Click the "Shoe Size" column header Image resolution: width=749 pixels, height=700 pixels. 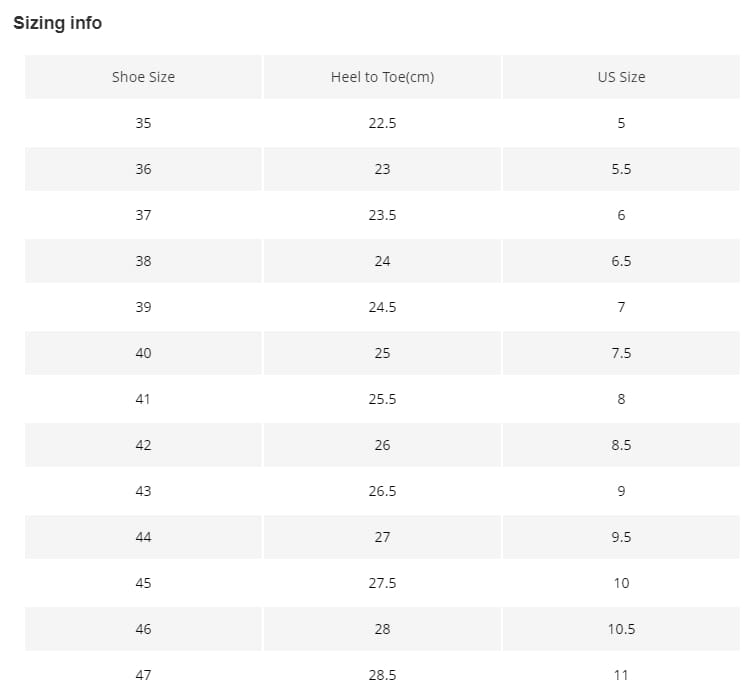coord(143,77)
